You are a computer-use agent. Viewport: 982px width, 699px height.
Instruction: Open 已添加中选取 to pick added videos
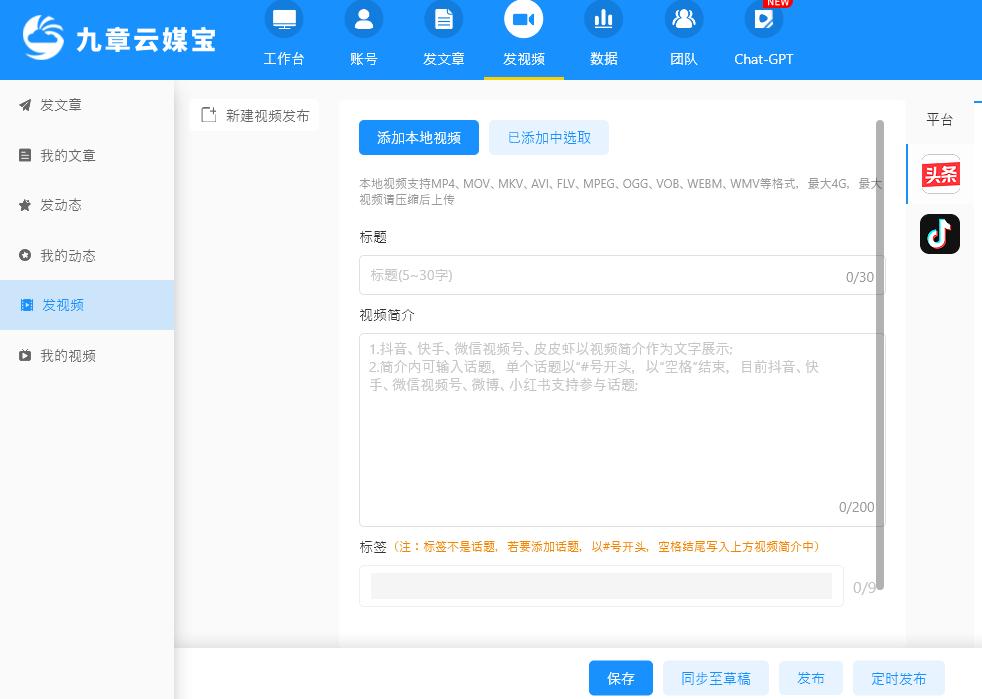pos(547,137)
